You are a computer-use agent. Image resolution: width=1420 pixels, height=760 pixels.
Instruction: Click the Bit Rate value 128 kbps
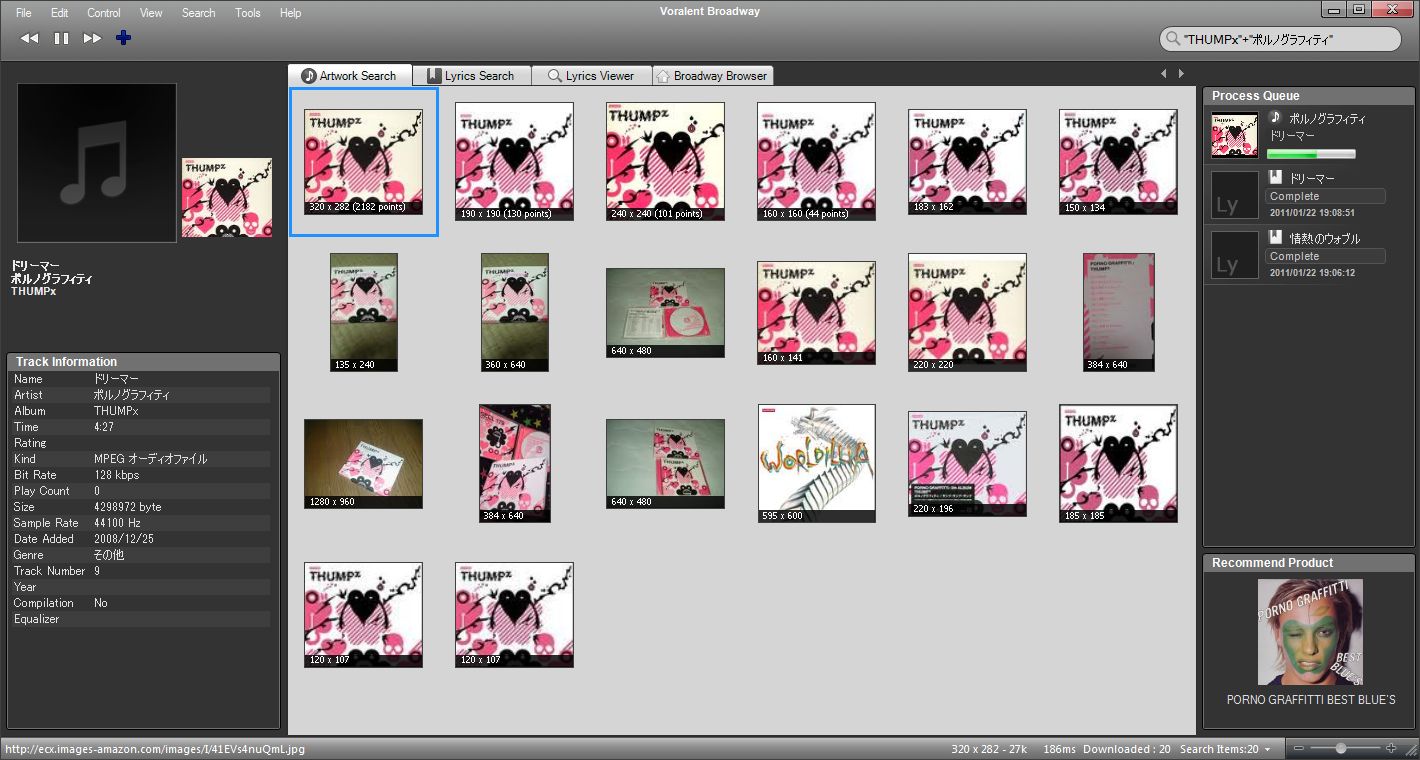coord(117,475)
